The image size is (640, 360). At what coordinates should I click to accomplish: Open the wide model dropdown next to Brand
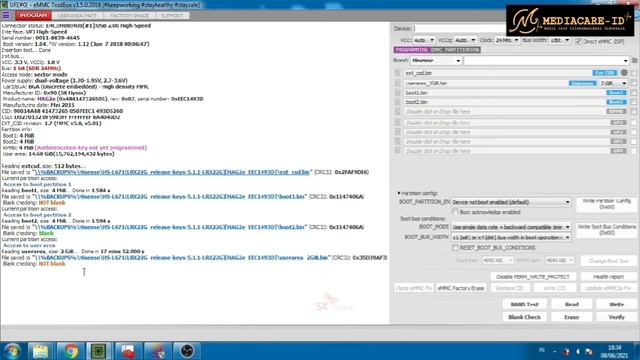pyautogui.click(x=546, y=60)
